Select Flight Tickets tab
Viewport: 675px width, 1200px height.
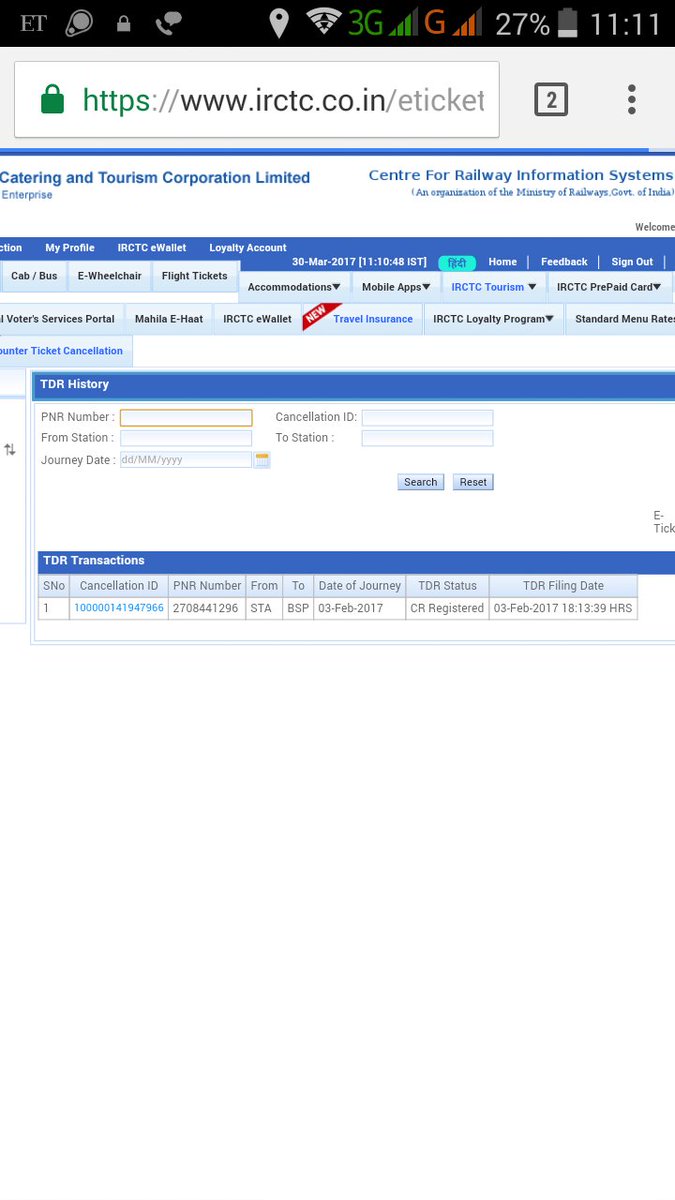pos(195,276)
